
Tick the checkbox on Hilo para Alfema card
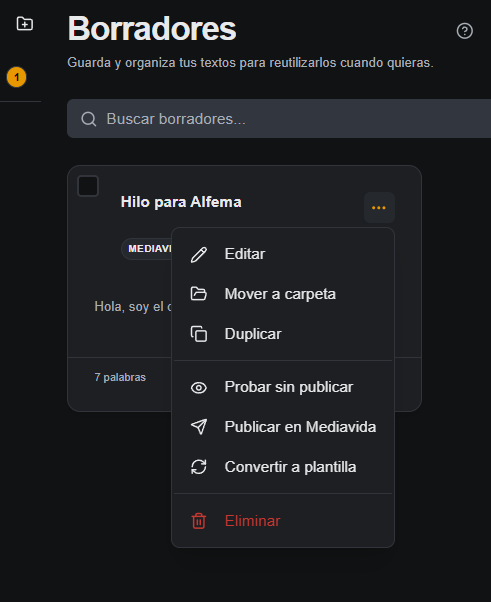[88, 186]
